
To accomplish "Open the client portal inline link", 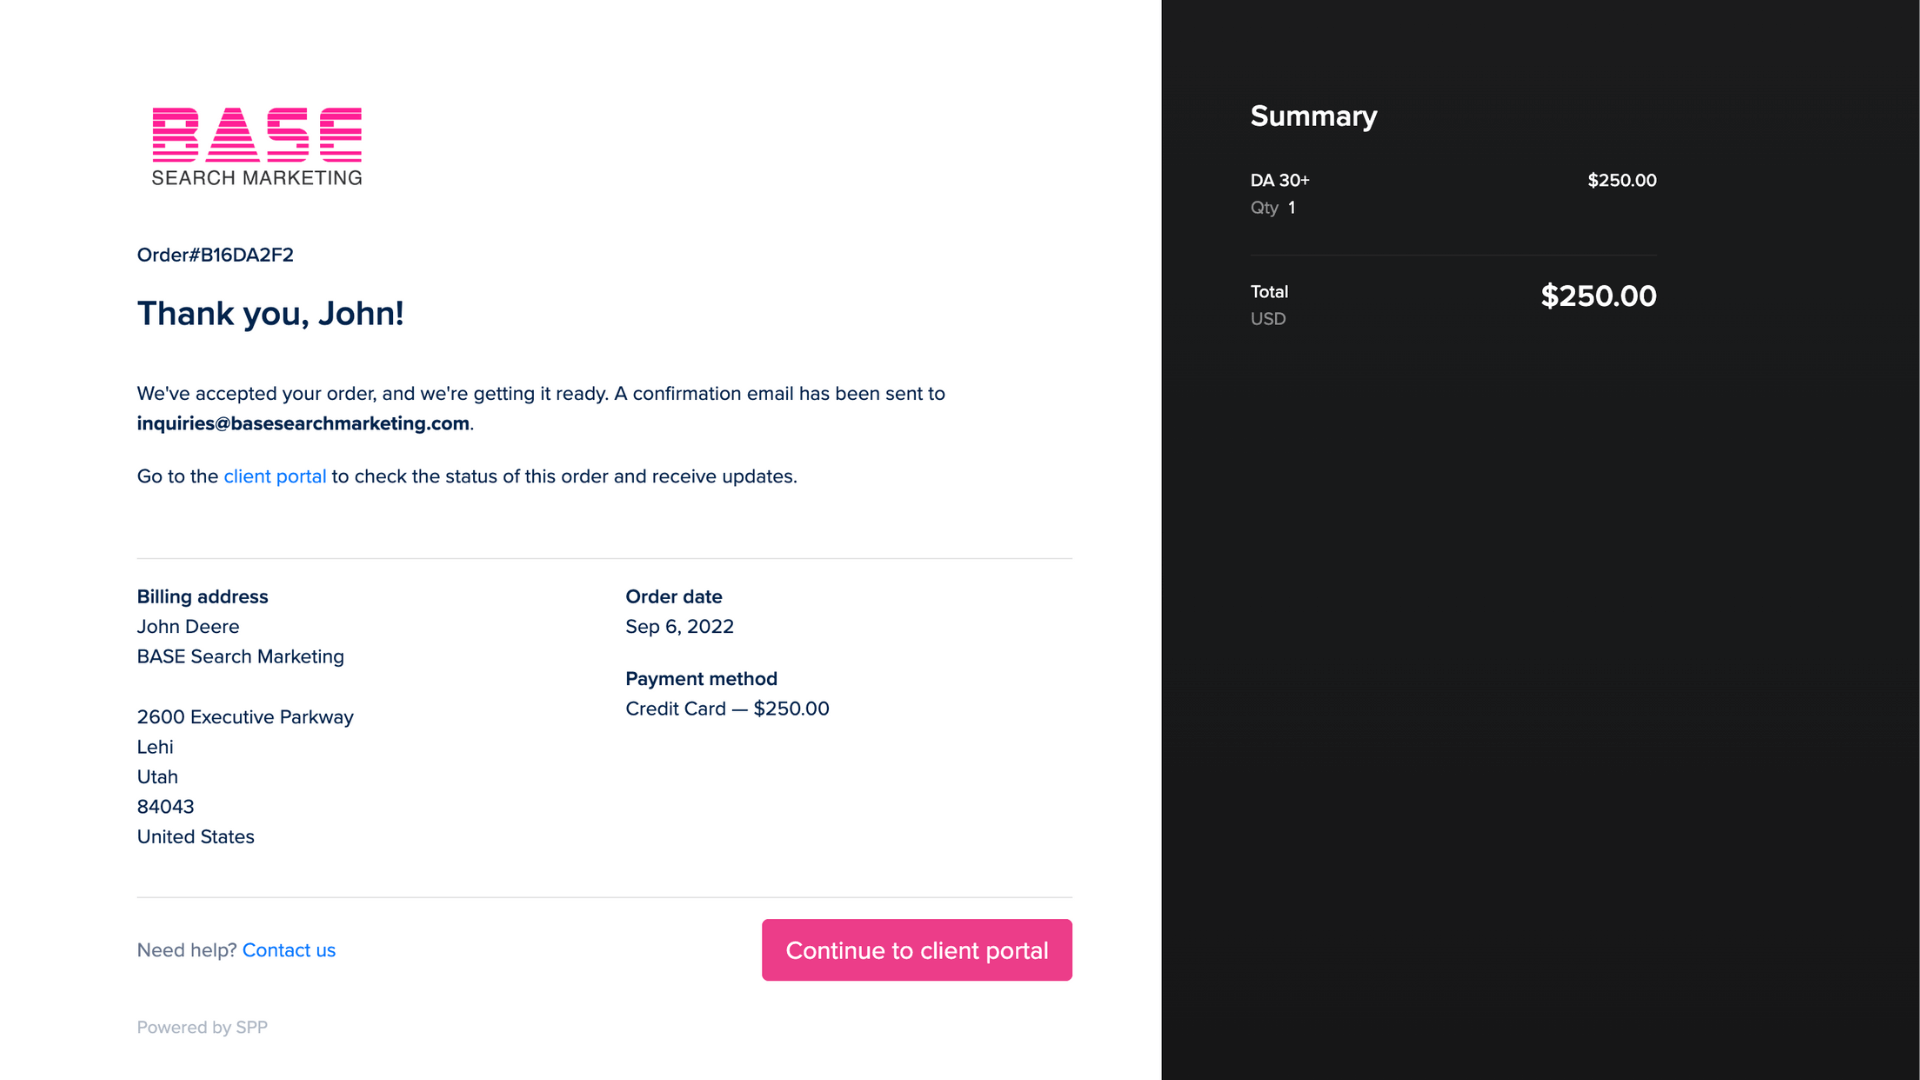I will pyautogui.click(x=275, y=476).
